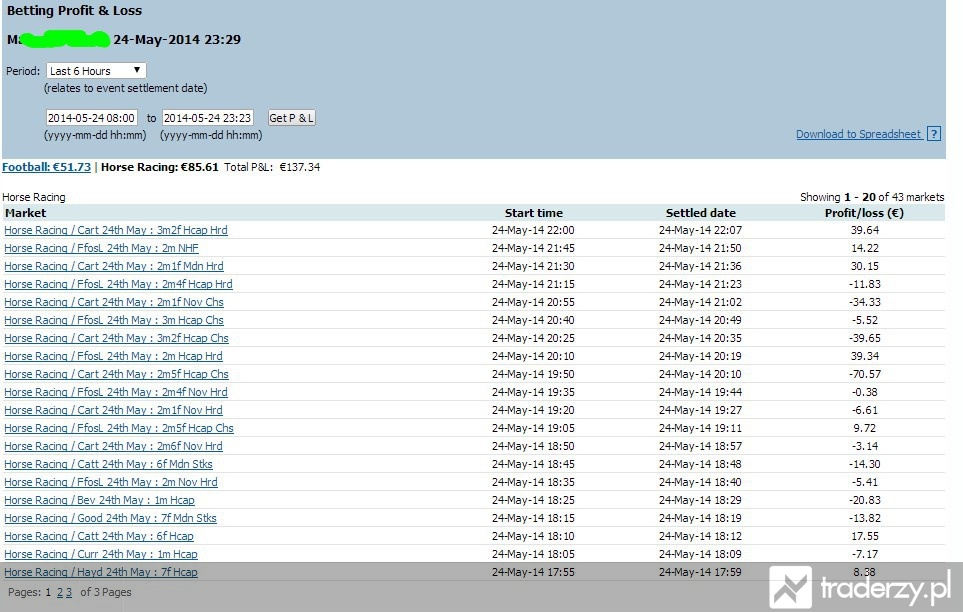Open Hayd 24th May 7f Hcap market

(101, 573)
